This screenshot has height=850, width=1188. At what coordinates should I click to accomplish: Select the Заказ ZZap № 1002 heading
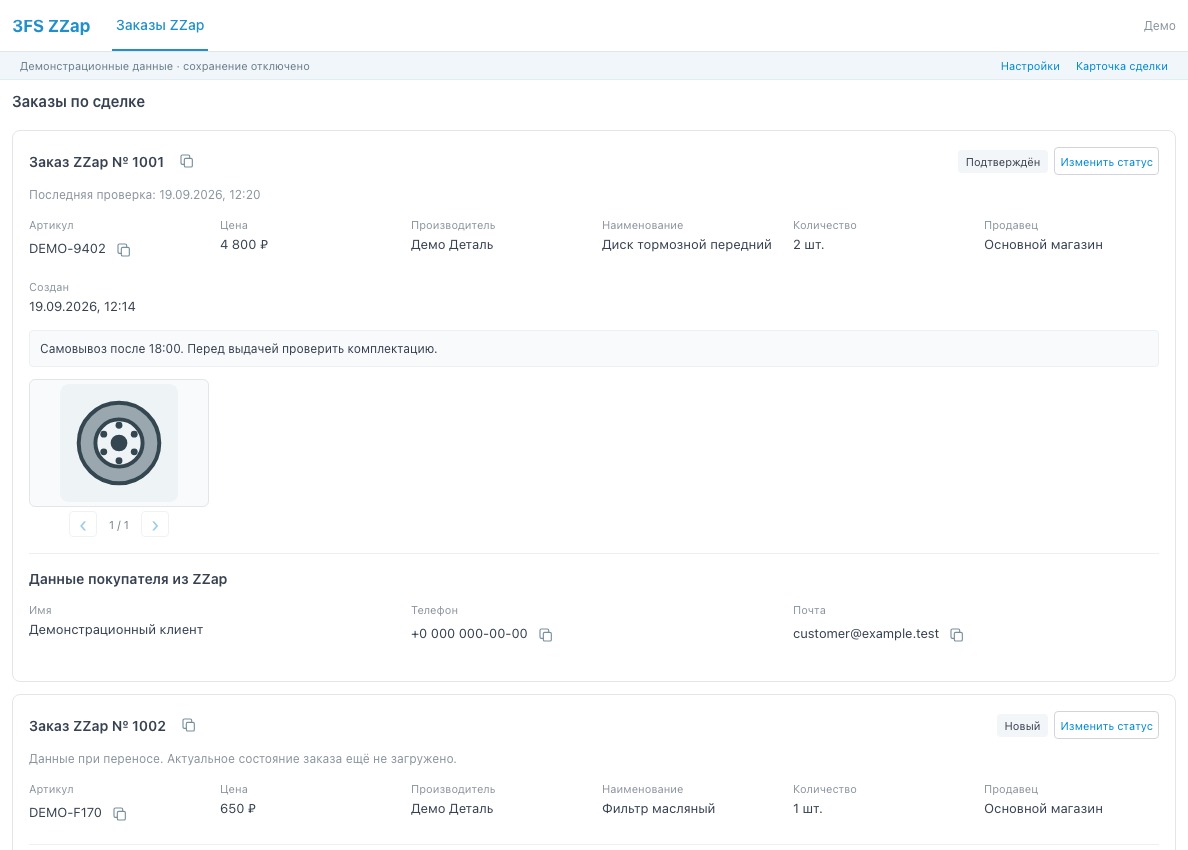(97, 726)
